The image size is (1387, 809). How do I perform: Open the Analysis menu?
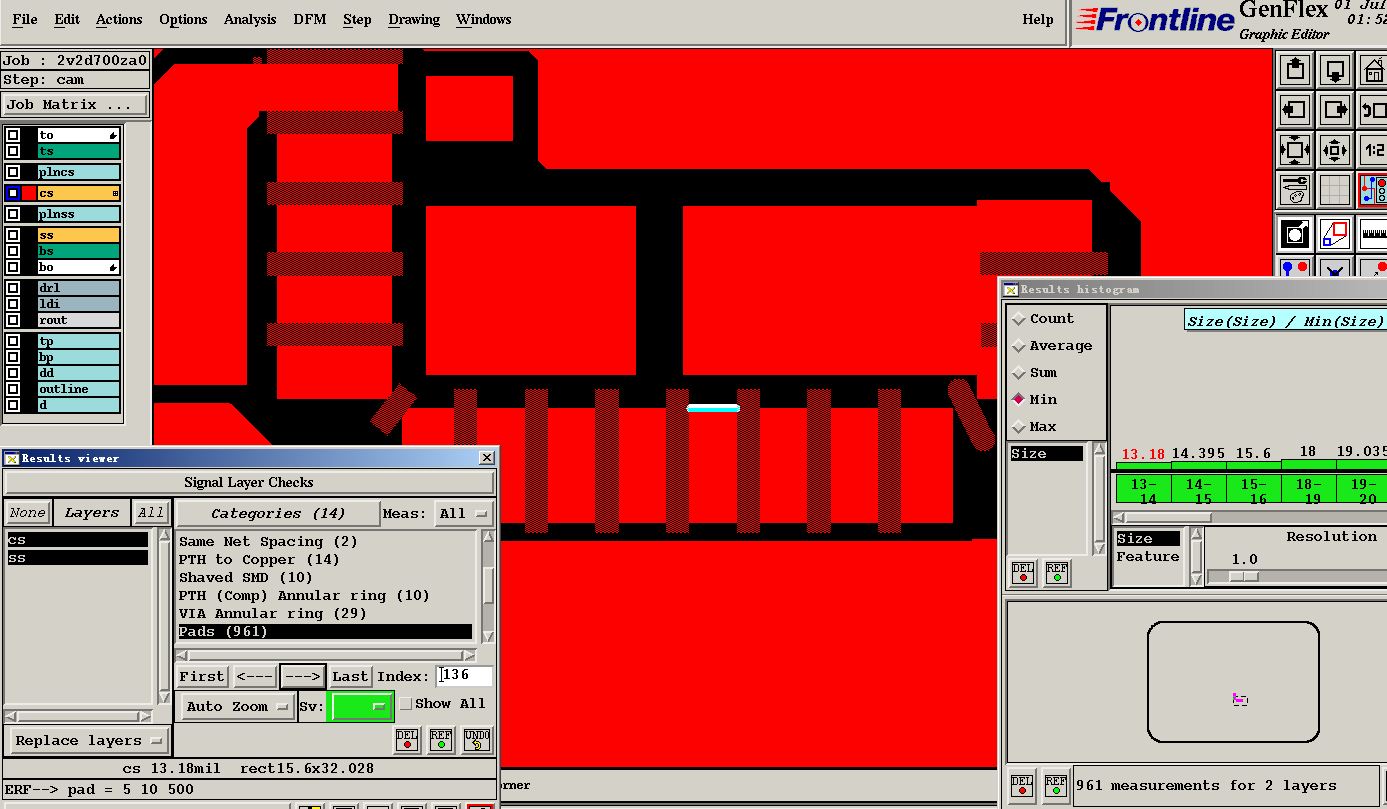[250, 19]
